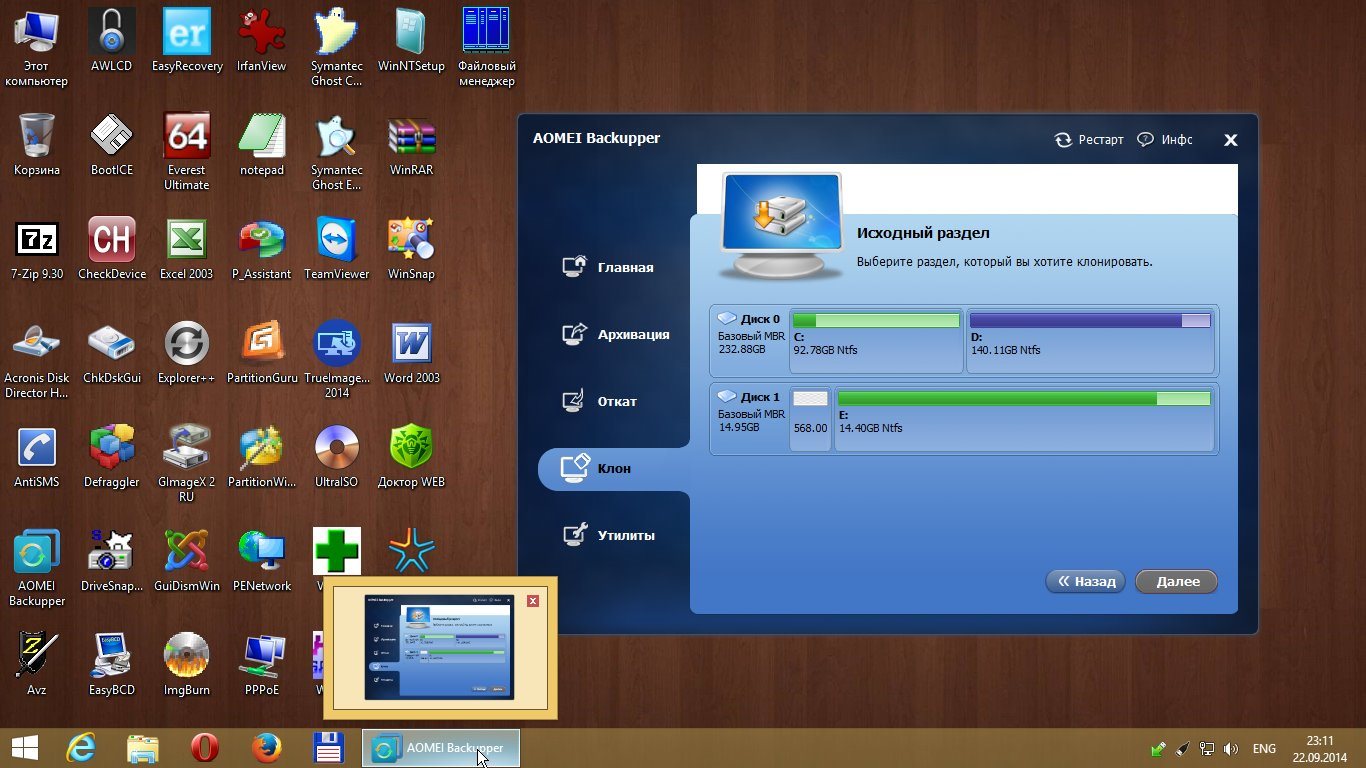
Task: Open the volume icon in system tray
Action: 1231,748
